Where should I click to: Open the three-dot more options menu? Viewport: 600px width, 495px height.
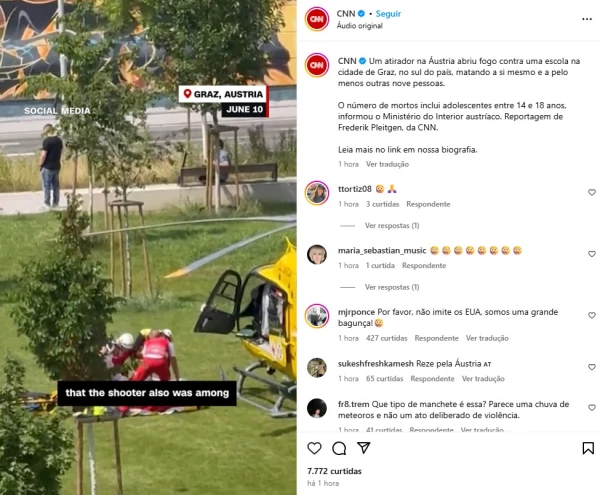click(x=587, y=19)
